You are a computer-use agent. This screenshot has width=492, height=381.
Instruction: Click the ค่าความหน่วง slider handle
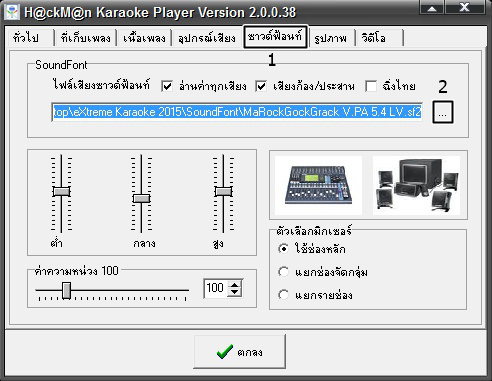click(67, 291)
